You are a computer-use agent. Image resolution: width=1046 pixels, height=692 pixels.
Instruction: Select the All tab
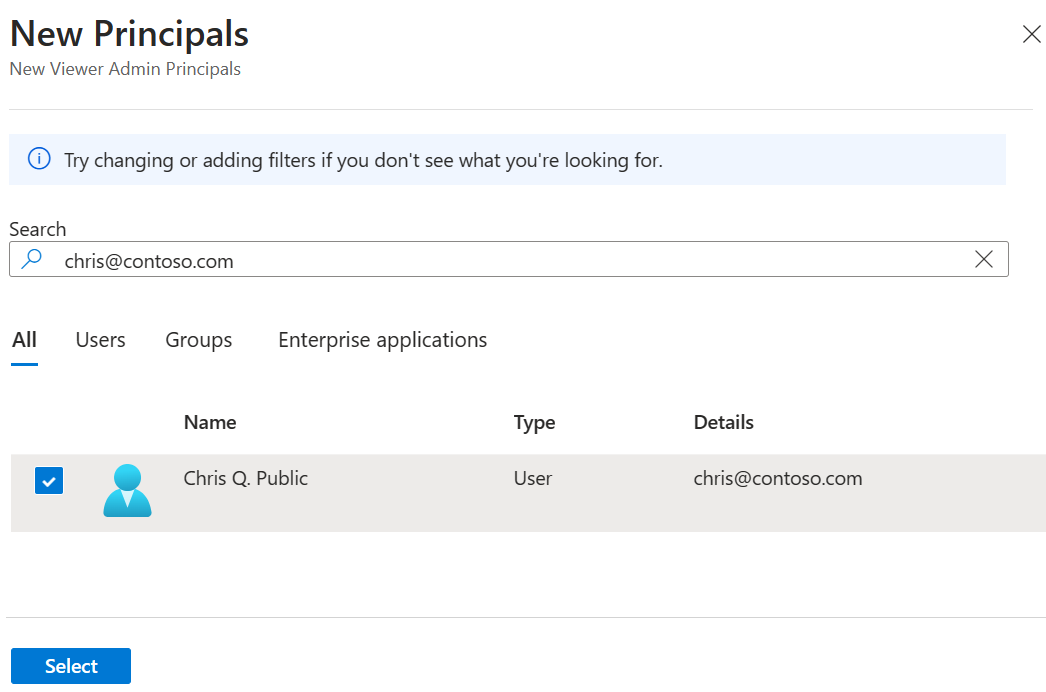pos(24,340)
